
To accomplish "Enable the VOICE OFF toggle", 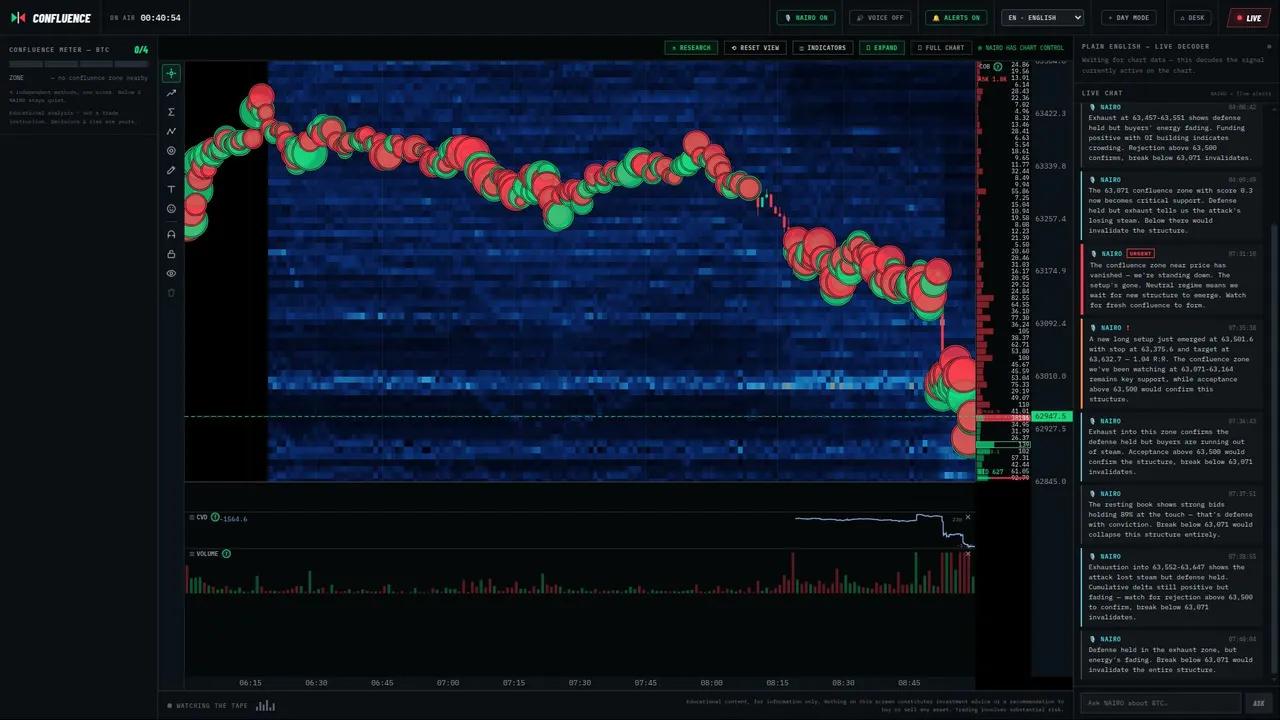I will 880,18.
